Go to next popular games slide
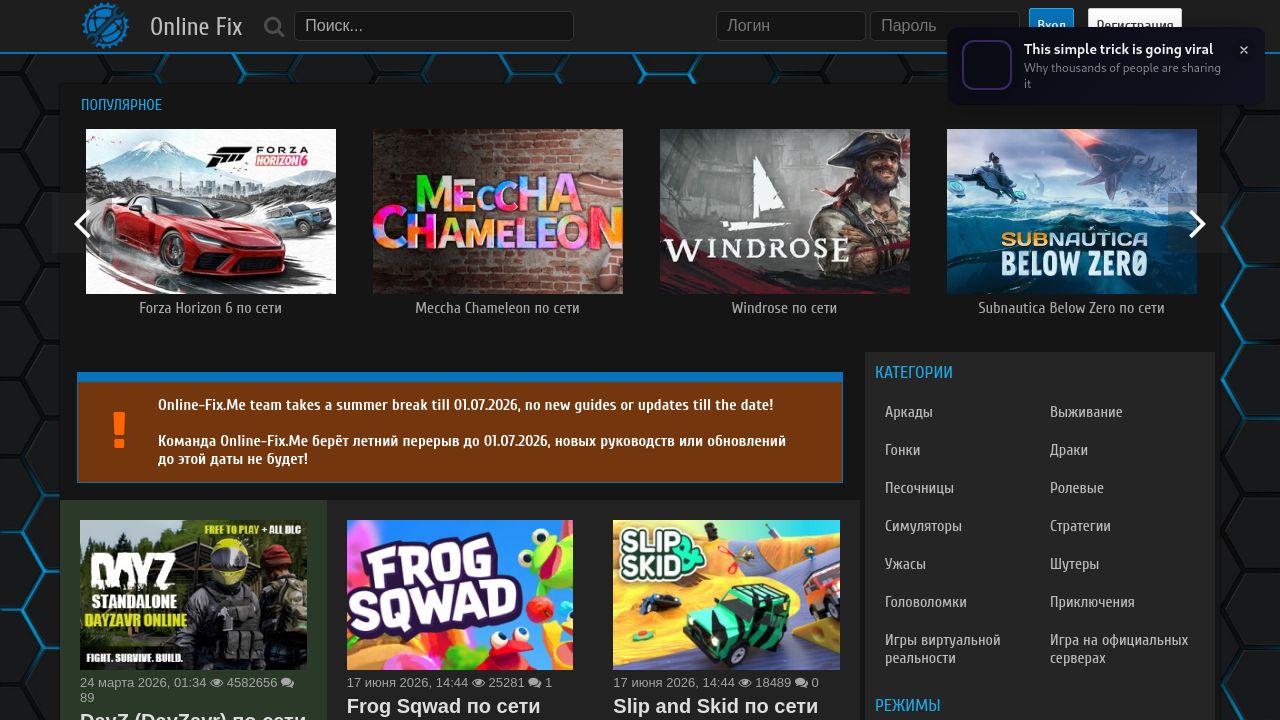Image resolution: width=1280 pixels, height=720 pixels. [x=1197, y=224]
